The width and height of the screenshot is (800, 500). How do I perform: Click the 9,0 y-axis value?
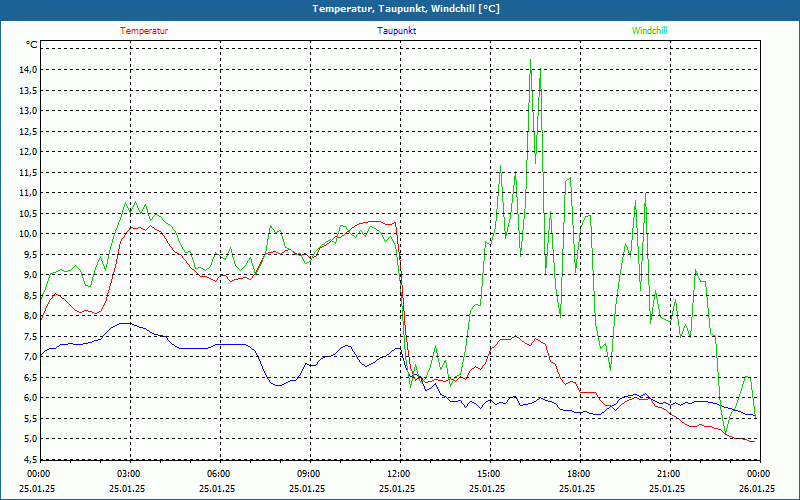tap(31, 274)
